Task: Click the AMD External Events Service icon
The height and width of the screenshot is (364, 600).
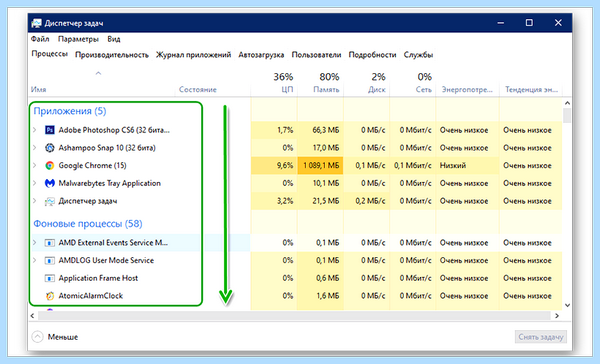Action: (x=50, y=243)
